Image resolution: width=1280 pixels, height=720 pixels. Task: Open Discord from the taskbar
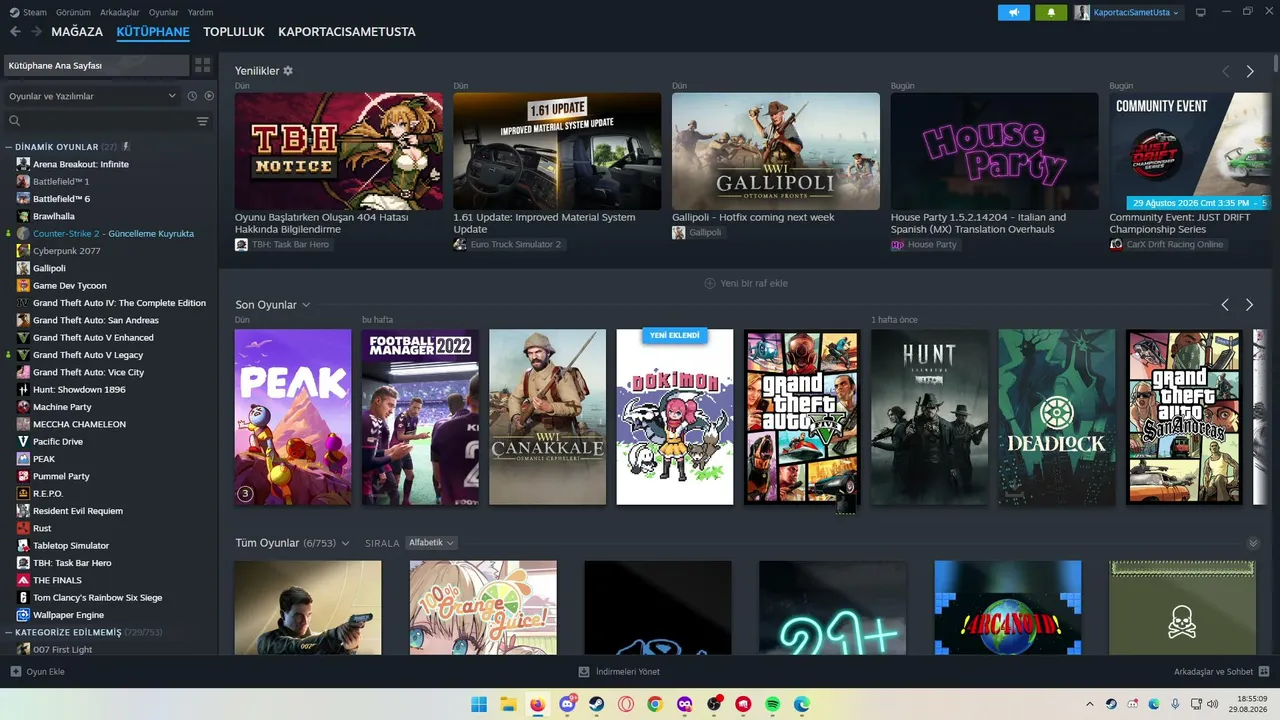point(567,704)
